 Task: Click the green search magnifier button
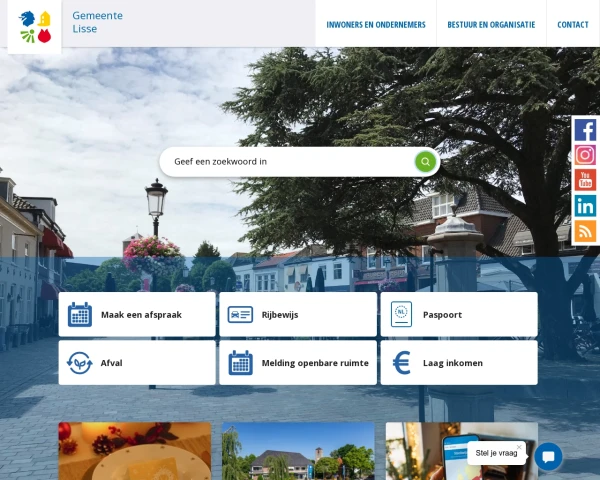[425, 162]
